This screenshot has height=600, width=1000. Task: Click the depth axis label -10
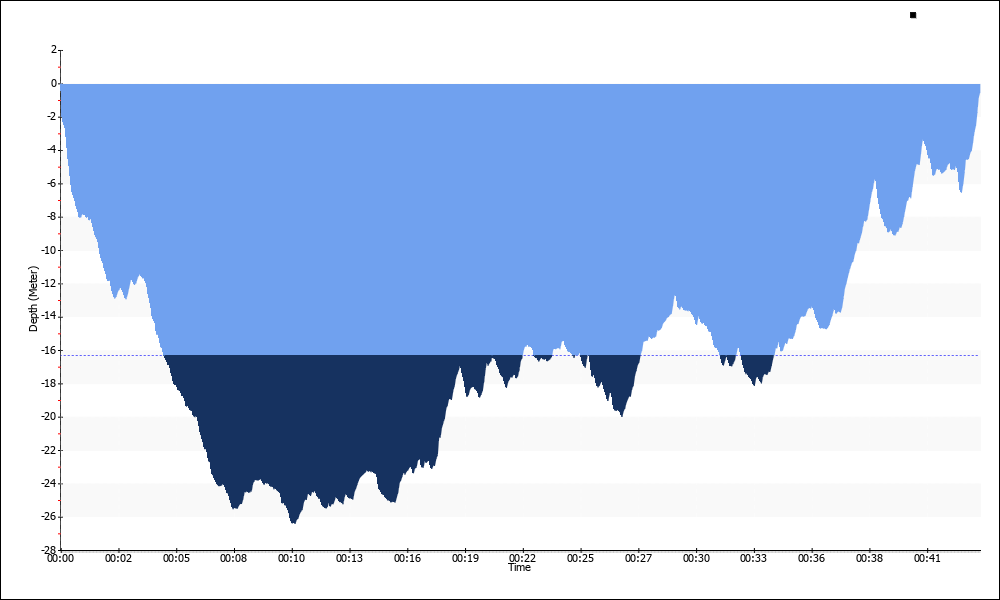click(49, 250)
